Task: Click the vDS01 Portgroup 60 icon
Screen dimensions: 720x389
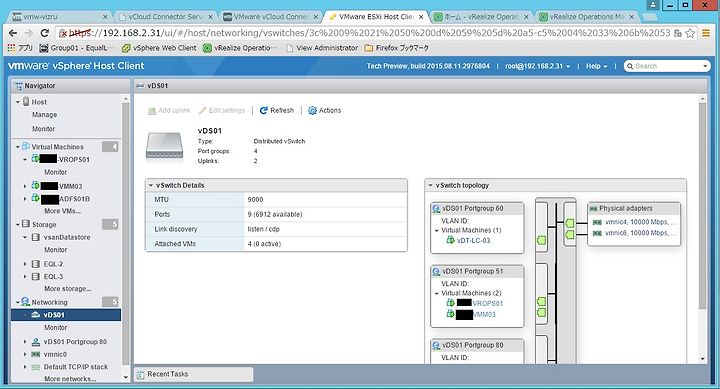Action: 436,209
